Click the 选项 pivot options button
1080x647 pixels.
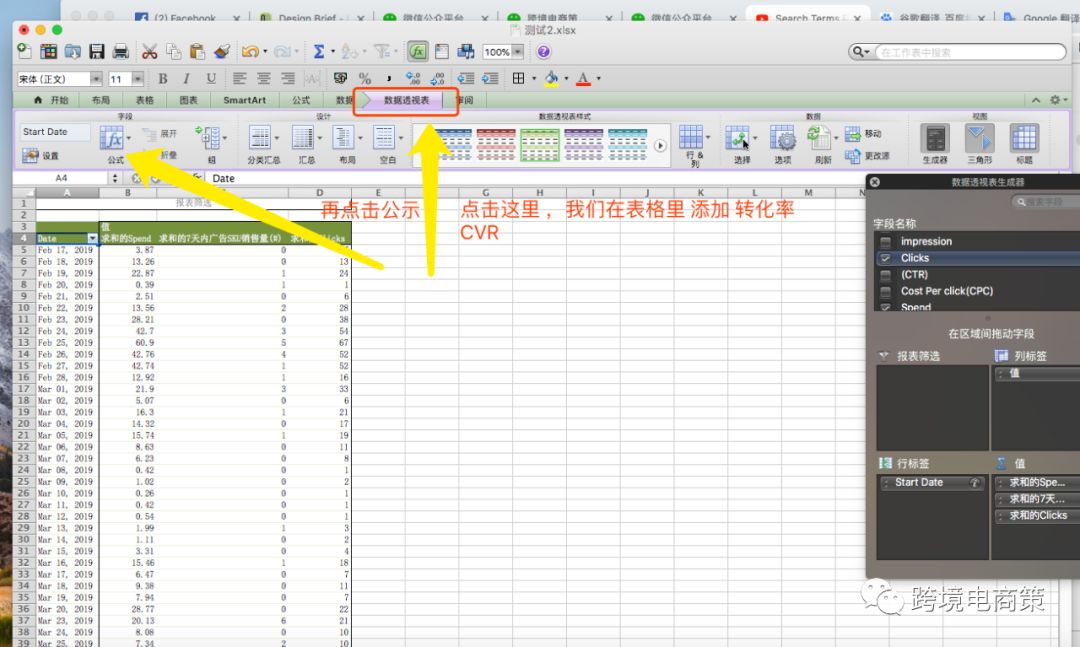pyautogui.click(x=782, y=145)
